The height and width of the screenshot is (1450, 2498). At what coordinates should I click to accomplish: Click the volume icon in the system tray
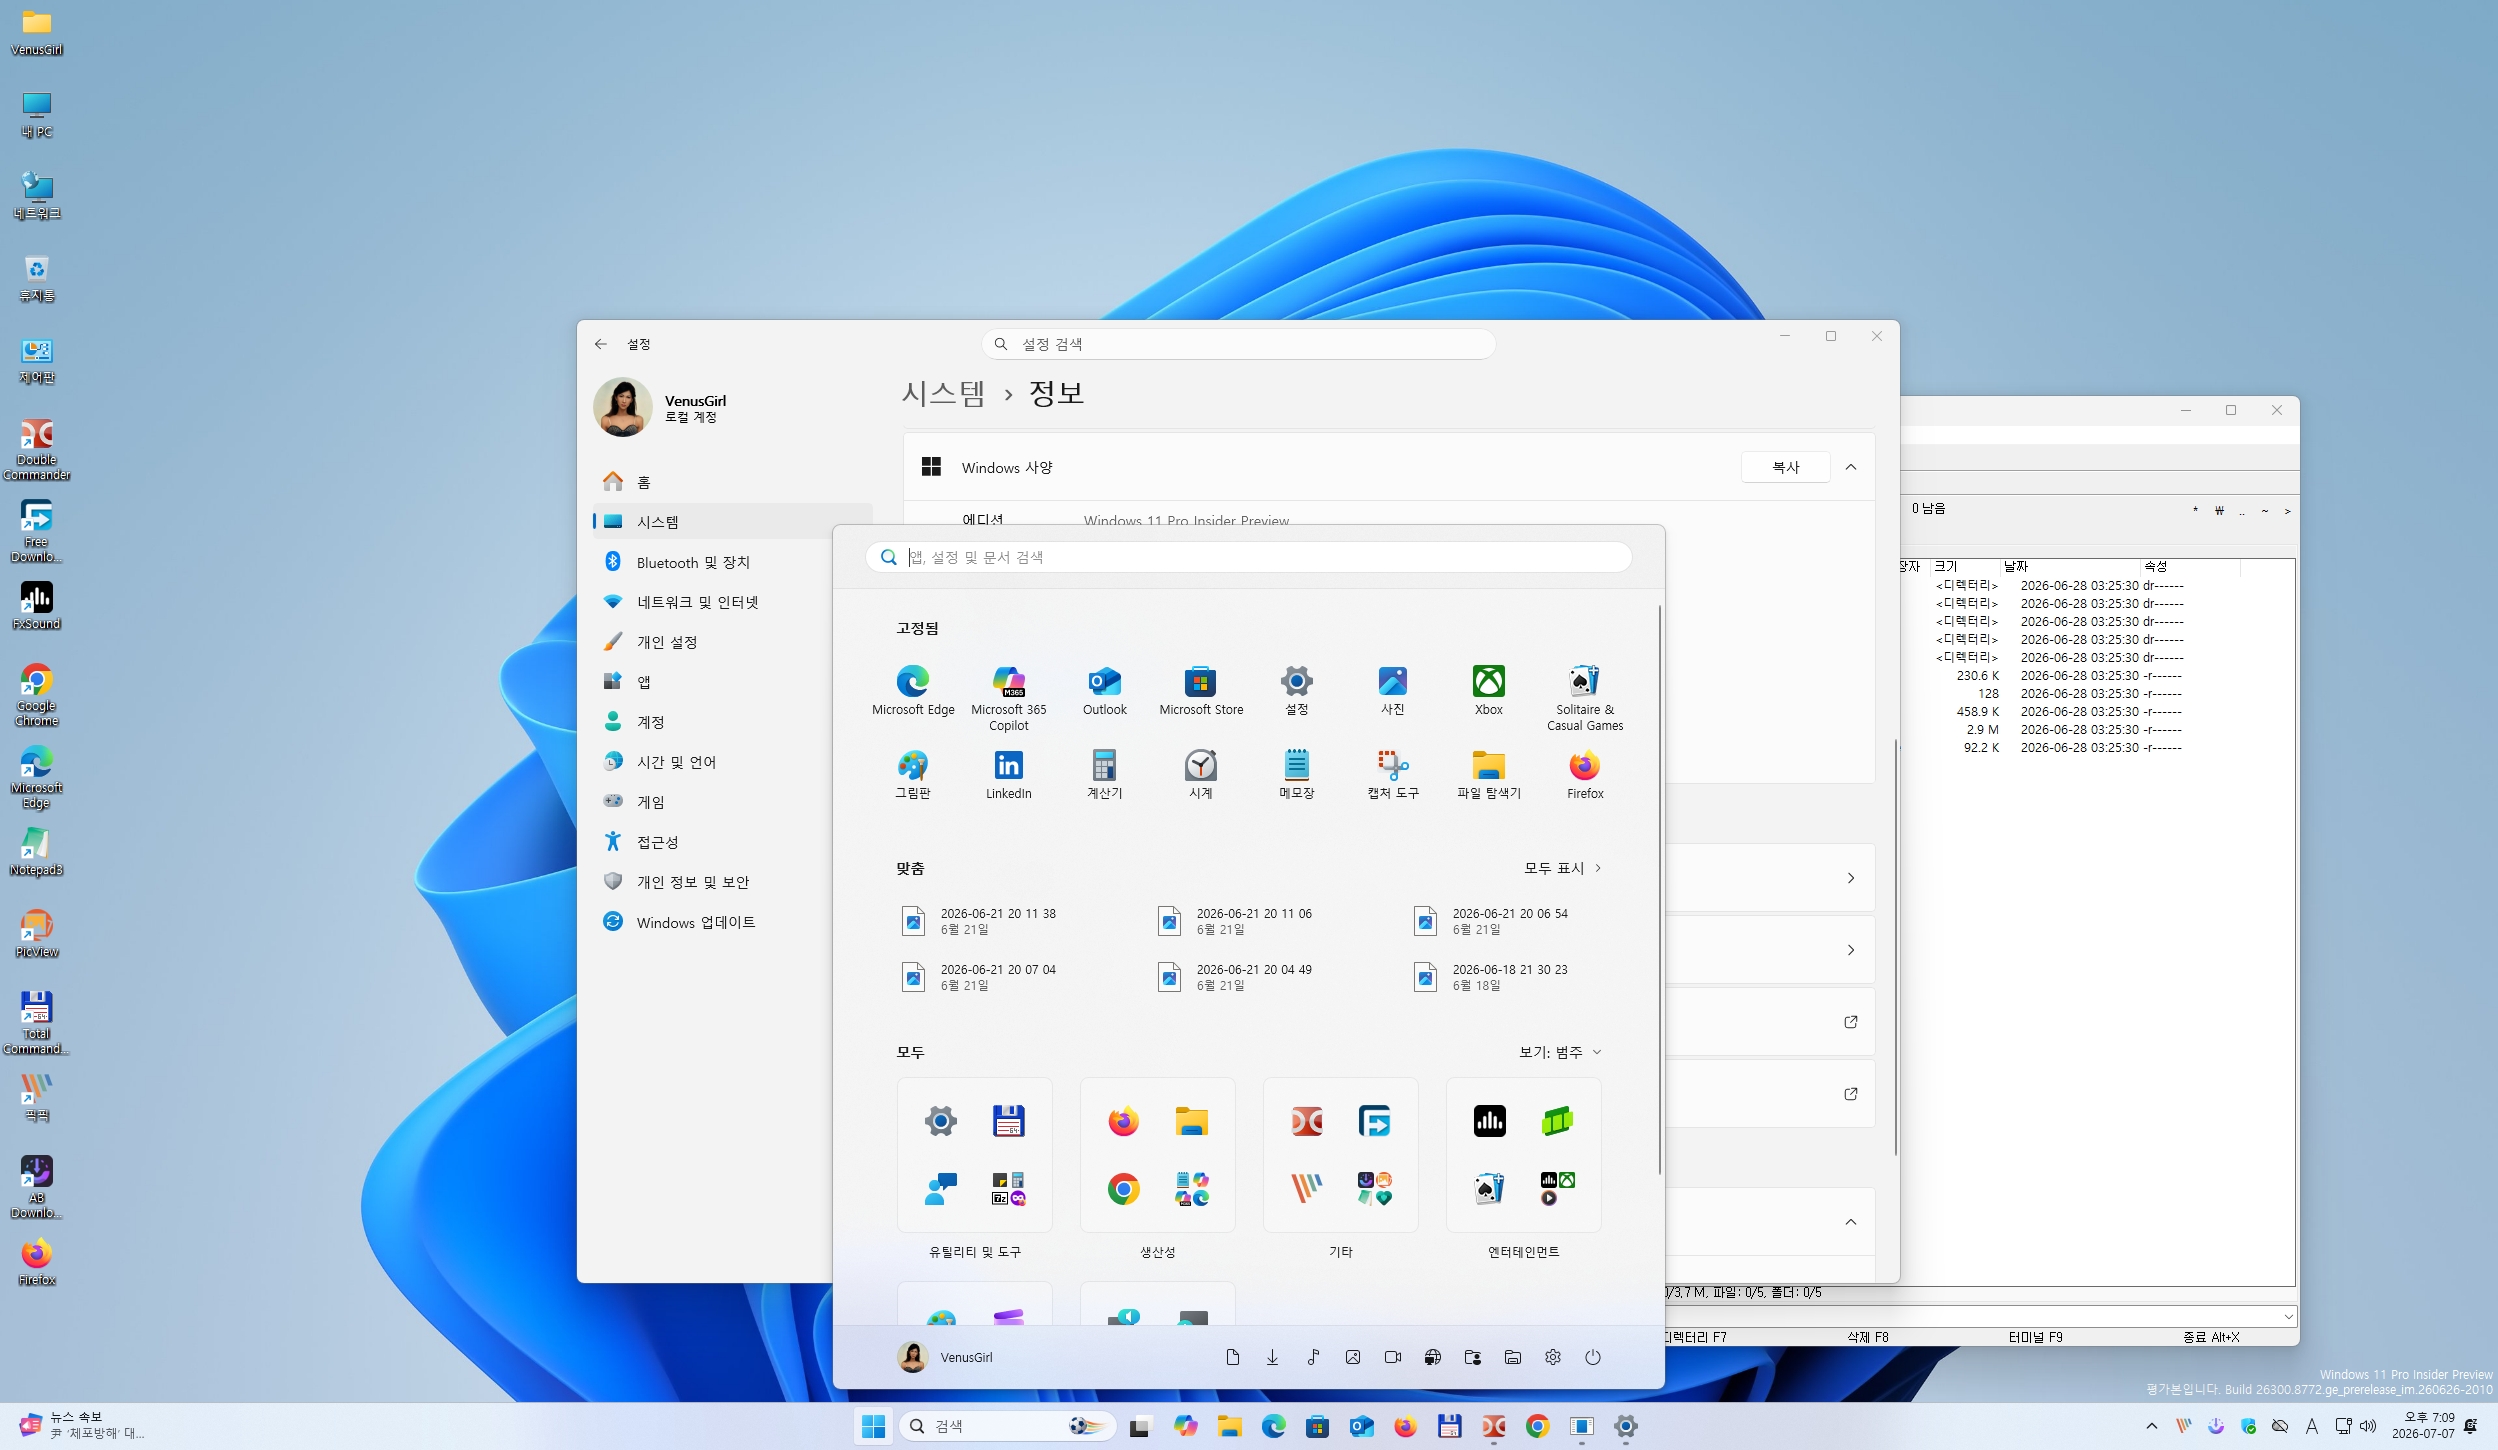click(x=2368, y=1426)
